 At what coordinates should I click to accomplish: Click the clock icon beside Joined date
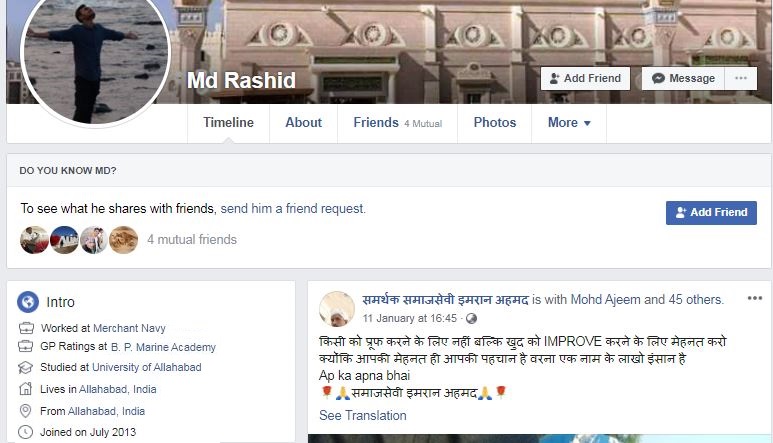point(26,432)
